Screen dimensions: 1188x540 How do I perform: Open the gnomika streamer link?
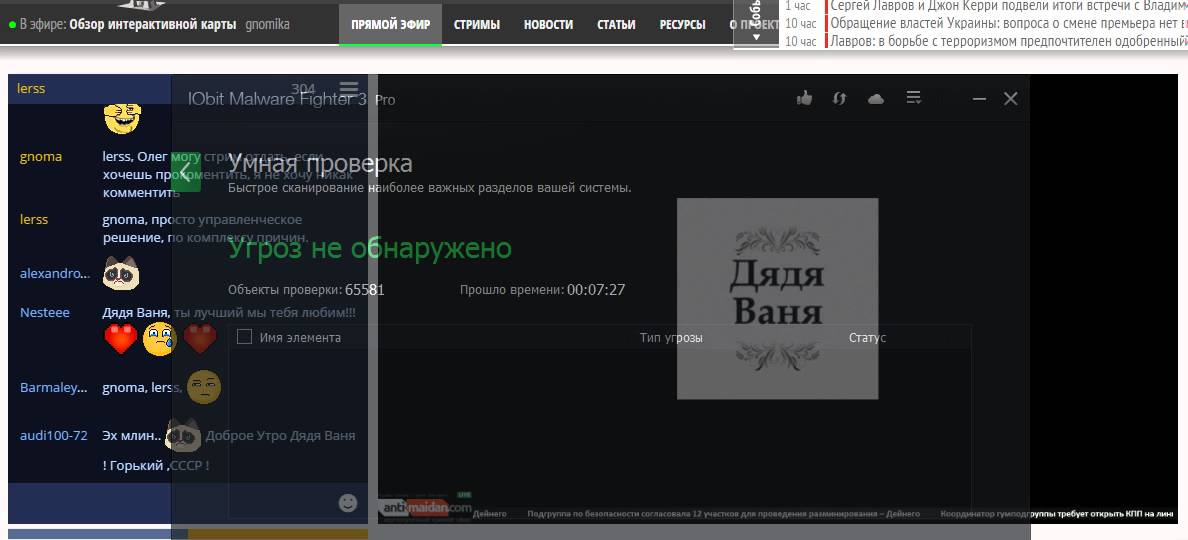click(267, 24)
